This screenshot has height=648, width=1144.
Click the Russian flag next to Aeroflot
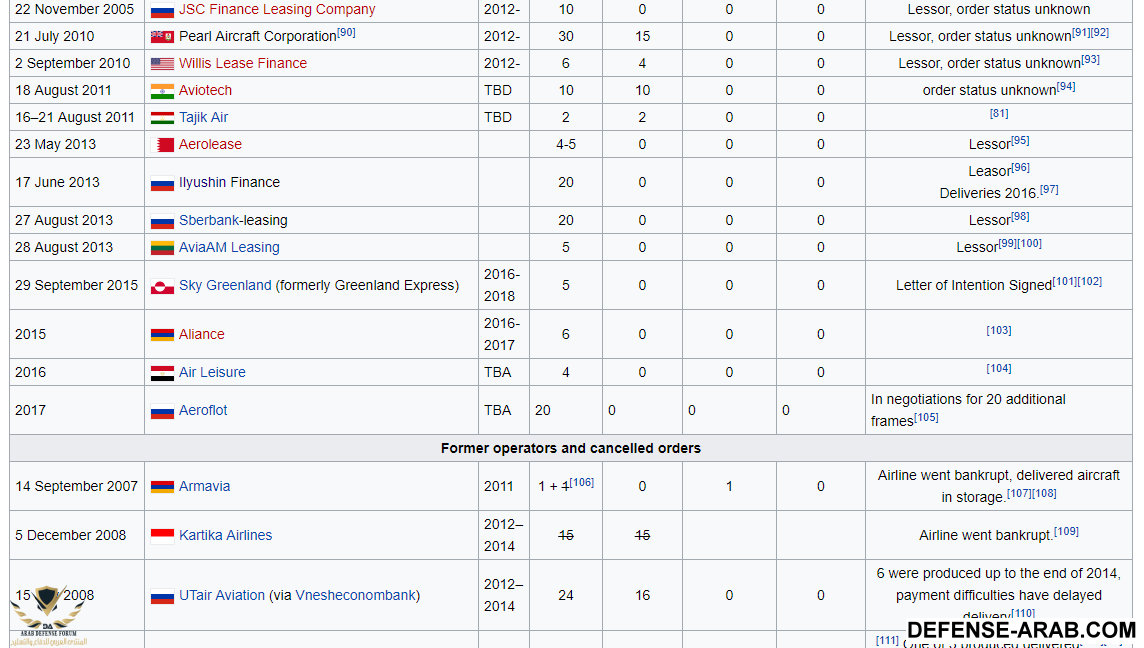[x=162, y=411]
